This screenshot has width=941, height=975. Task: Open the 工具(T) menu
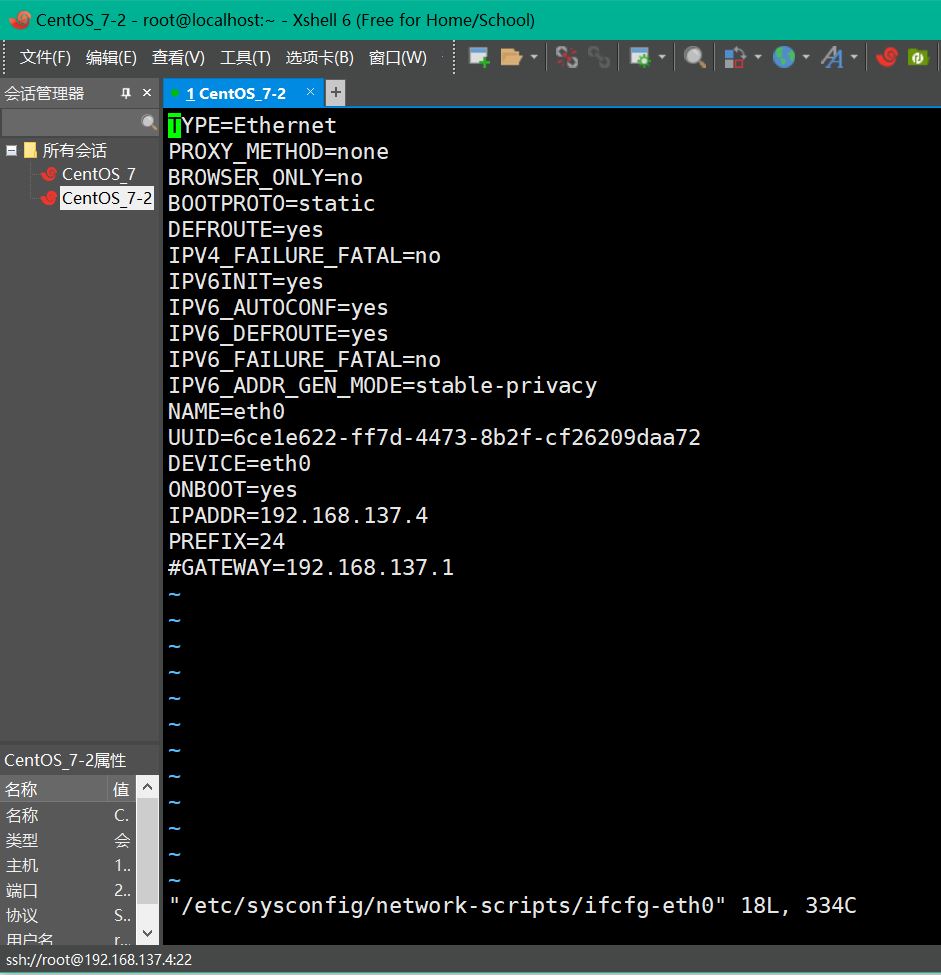(x=245, y=58)
